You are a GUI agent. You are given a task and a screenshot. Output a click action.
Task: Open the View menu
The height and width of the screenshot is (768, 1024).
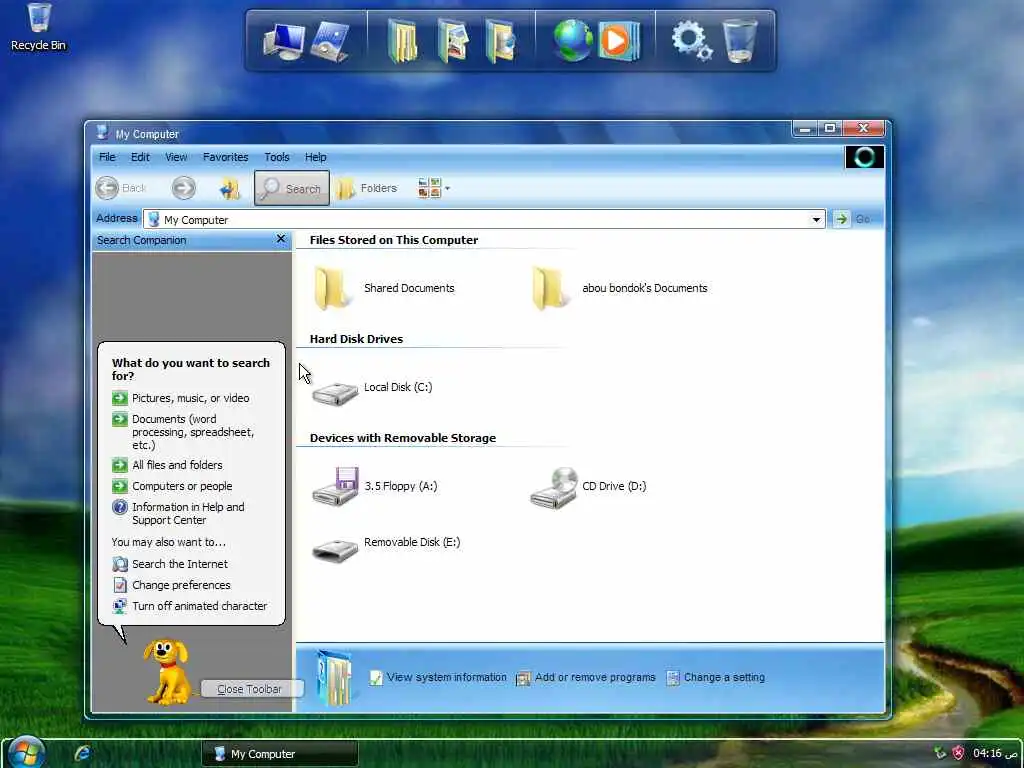(x=176, y=157)
